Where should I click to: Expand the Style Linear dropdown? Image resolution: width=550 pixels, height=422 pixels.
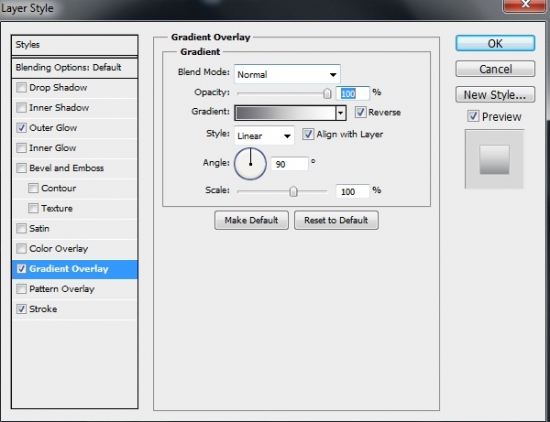click(264, 135)
